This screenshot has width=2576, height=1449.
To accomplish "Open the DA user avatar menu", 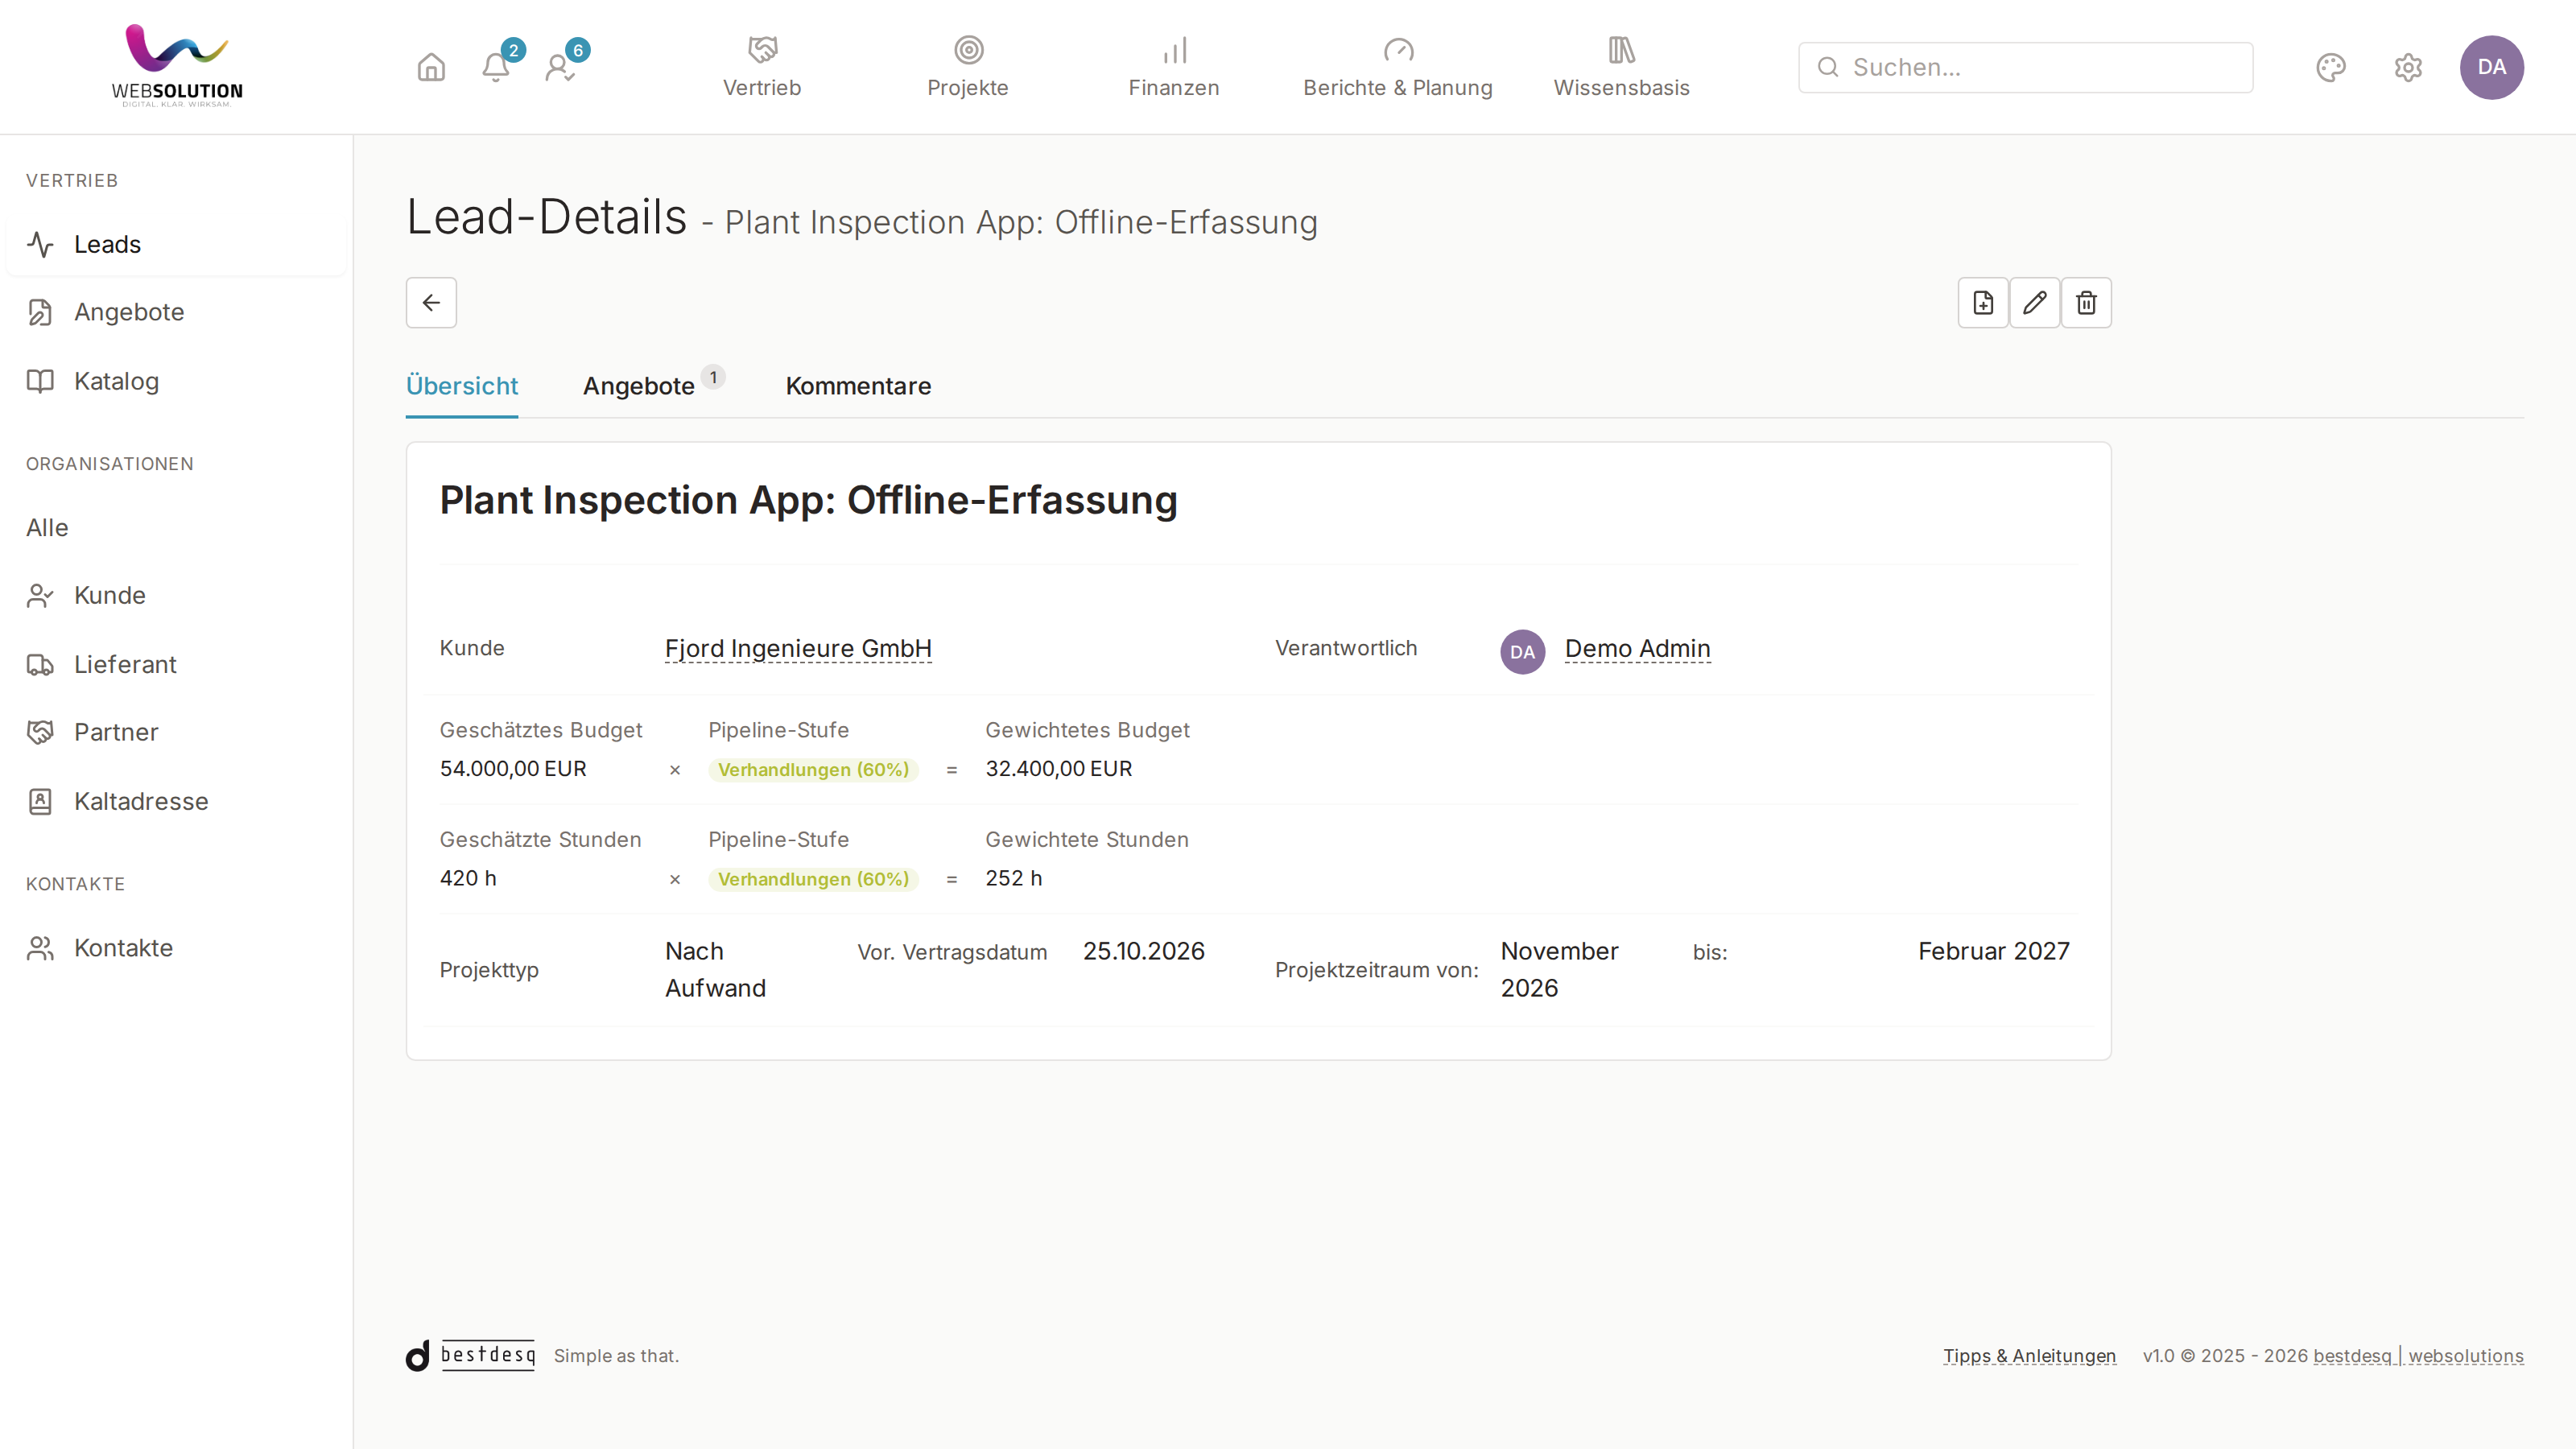I will coord(2491,67).
